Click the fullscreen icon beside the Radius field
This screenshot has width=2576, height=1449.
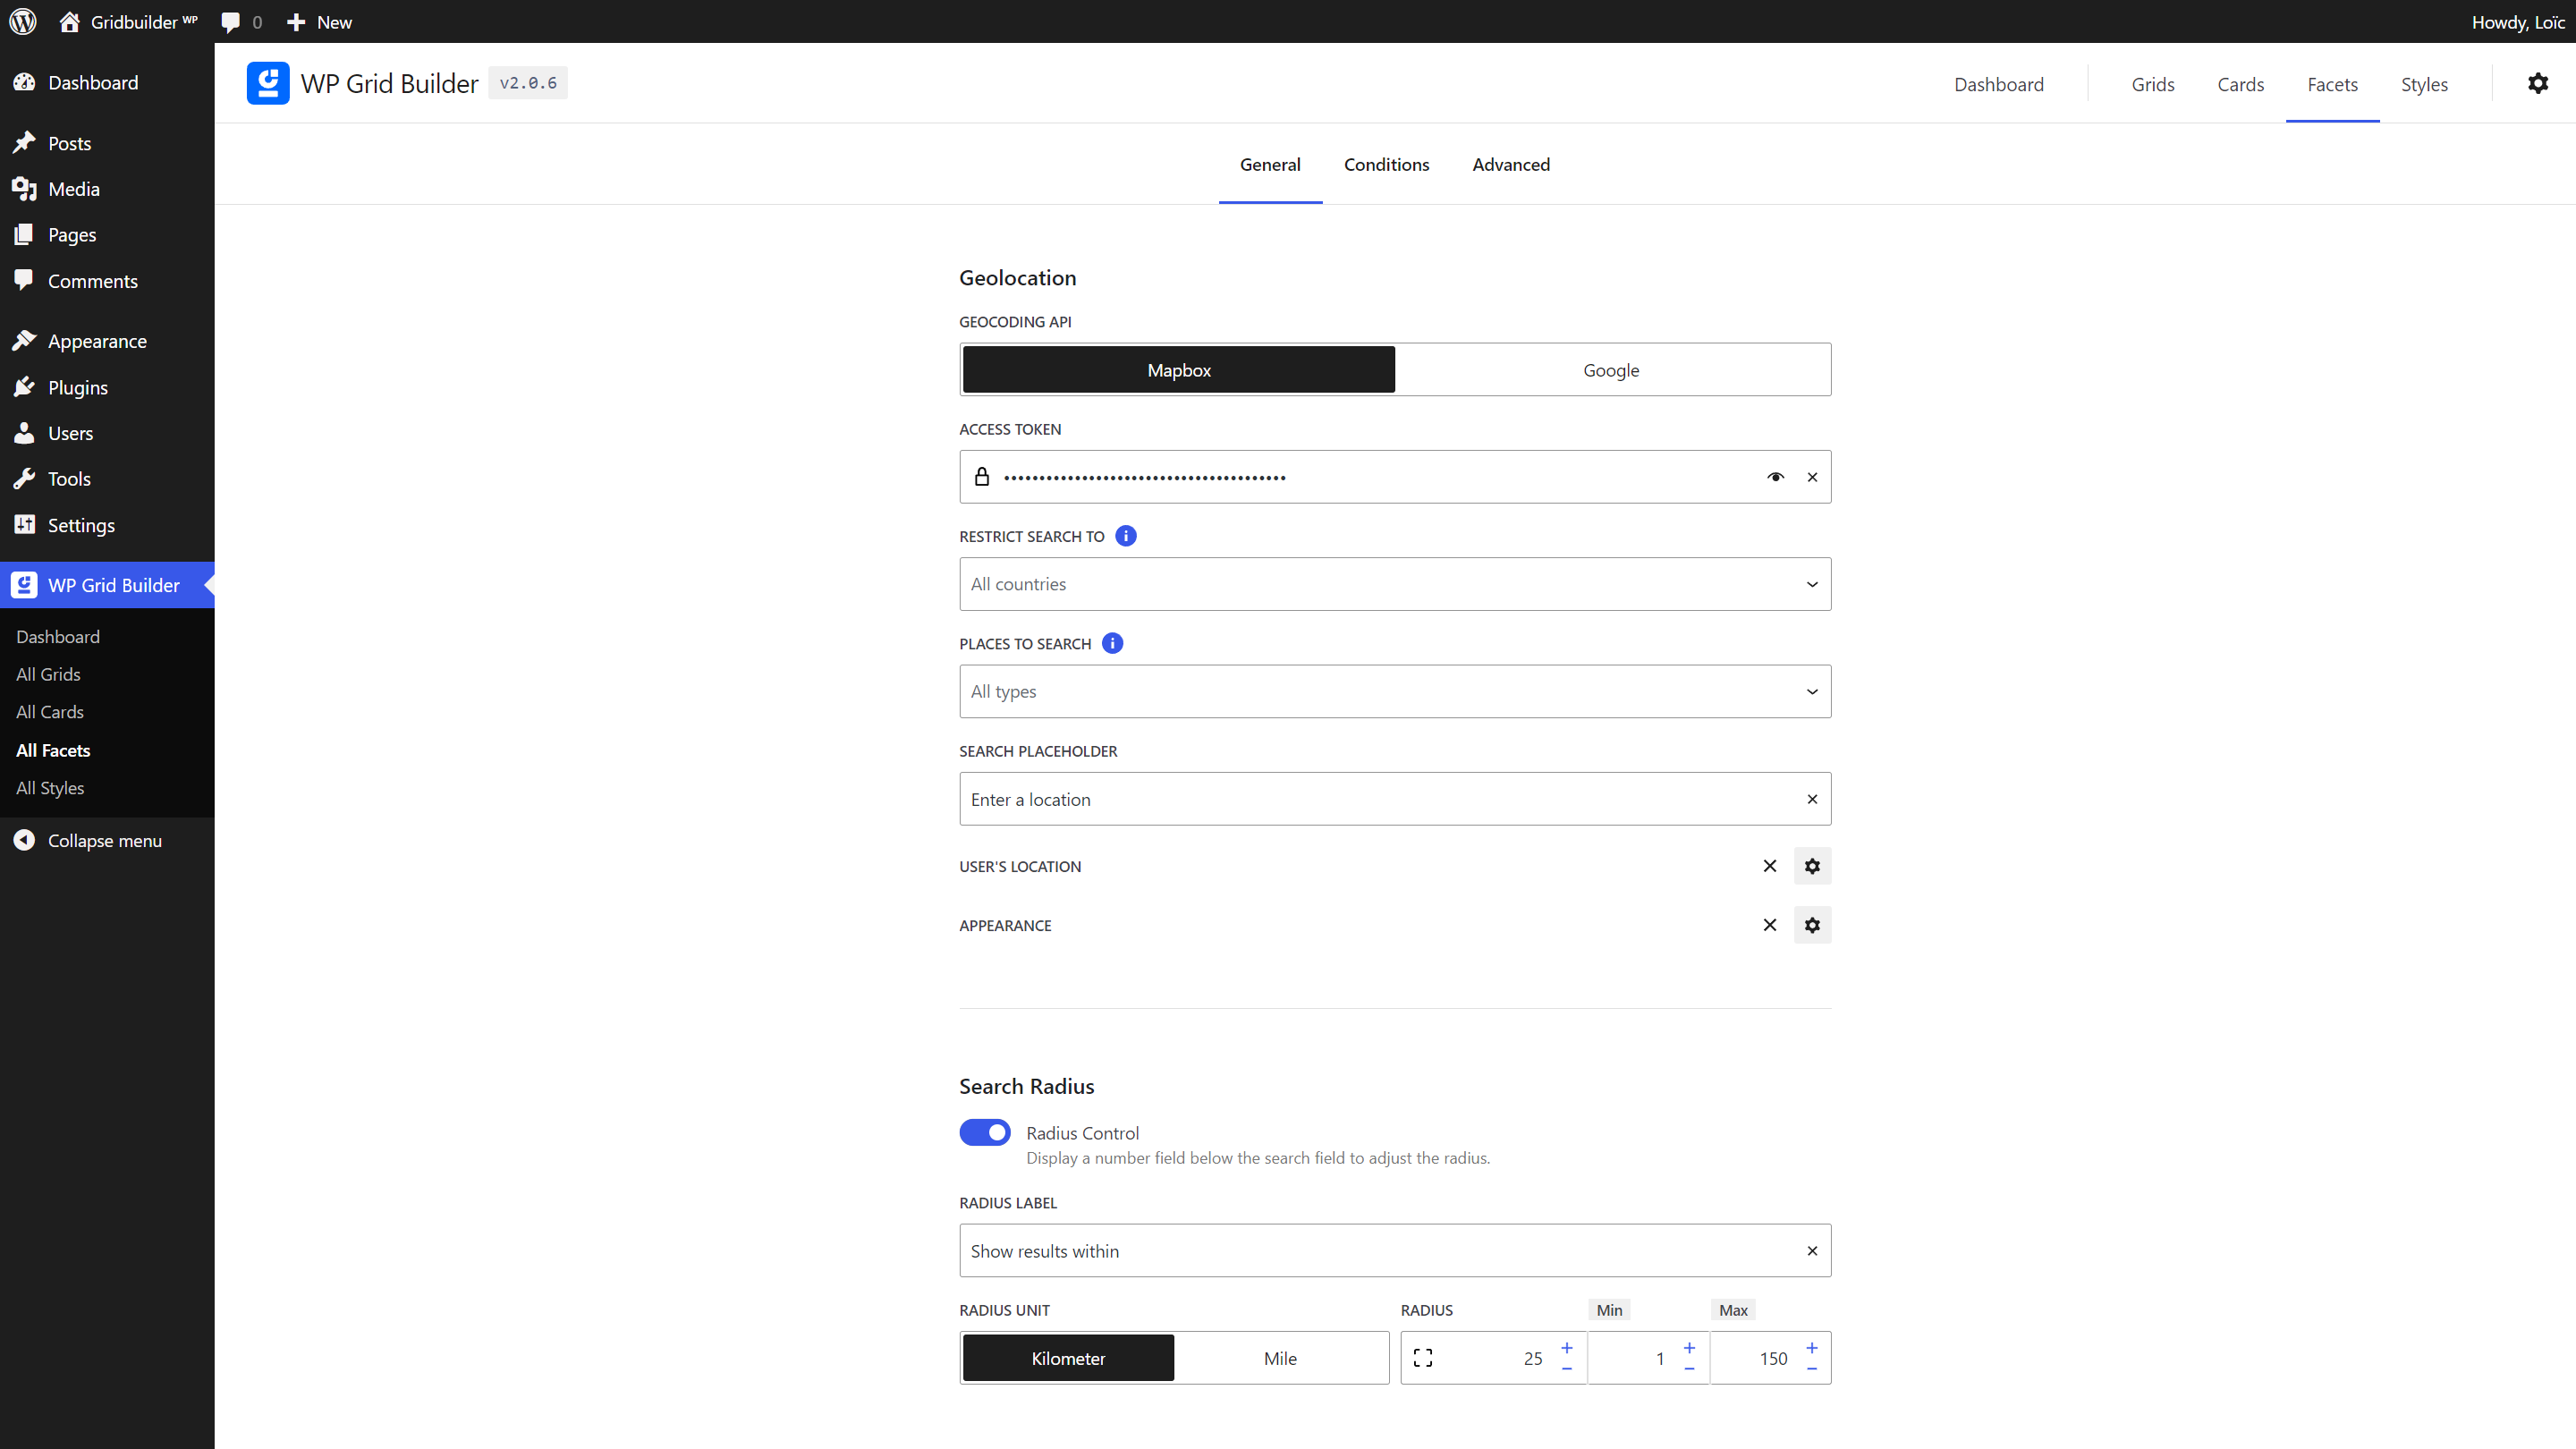click(1424, 1358)
